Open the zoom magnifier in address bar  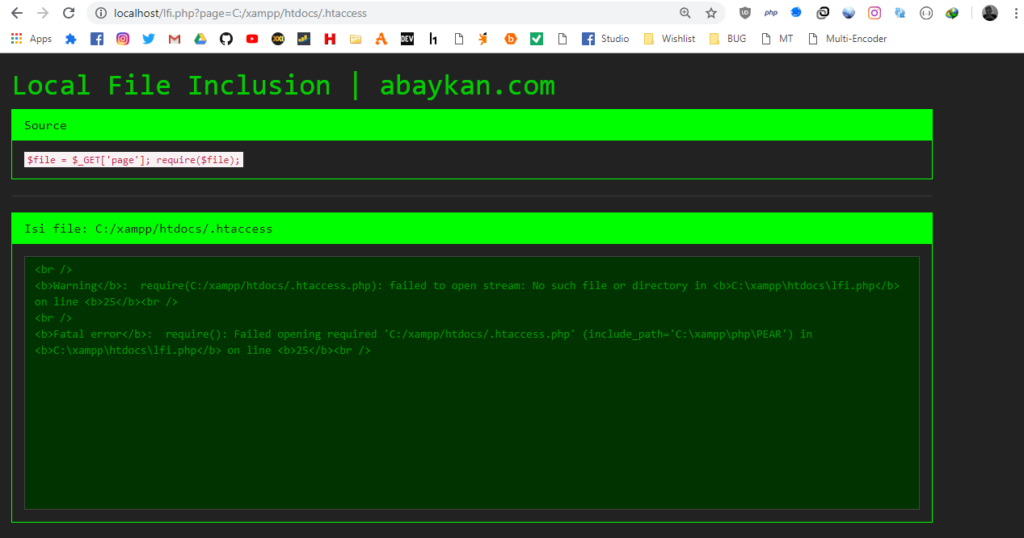685,13
